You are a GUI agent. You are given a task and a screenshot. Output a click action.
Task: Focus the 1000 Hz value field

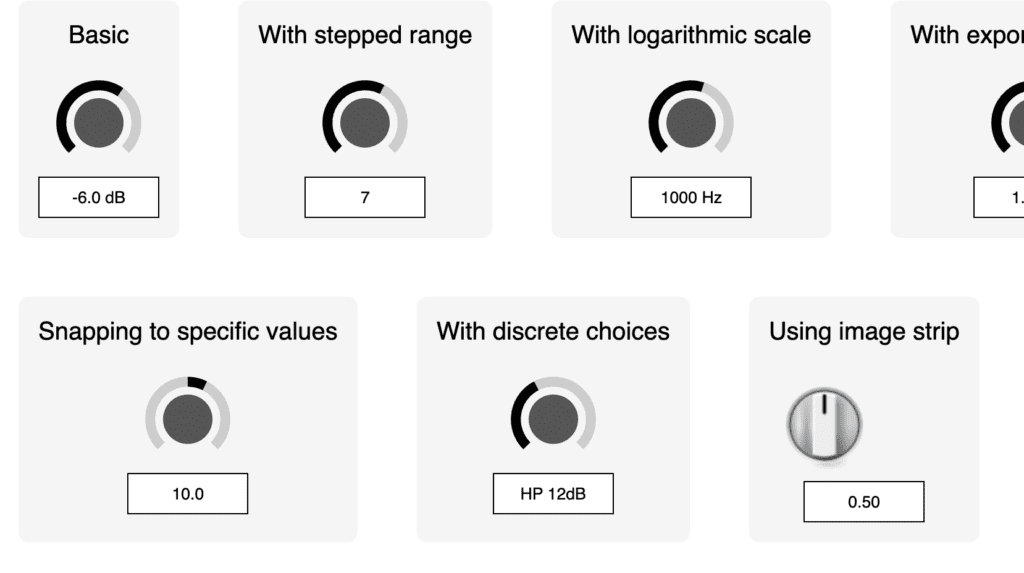pyautogui.click(x=691, y=197)
